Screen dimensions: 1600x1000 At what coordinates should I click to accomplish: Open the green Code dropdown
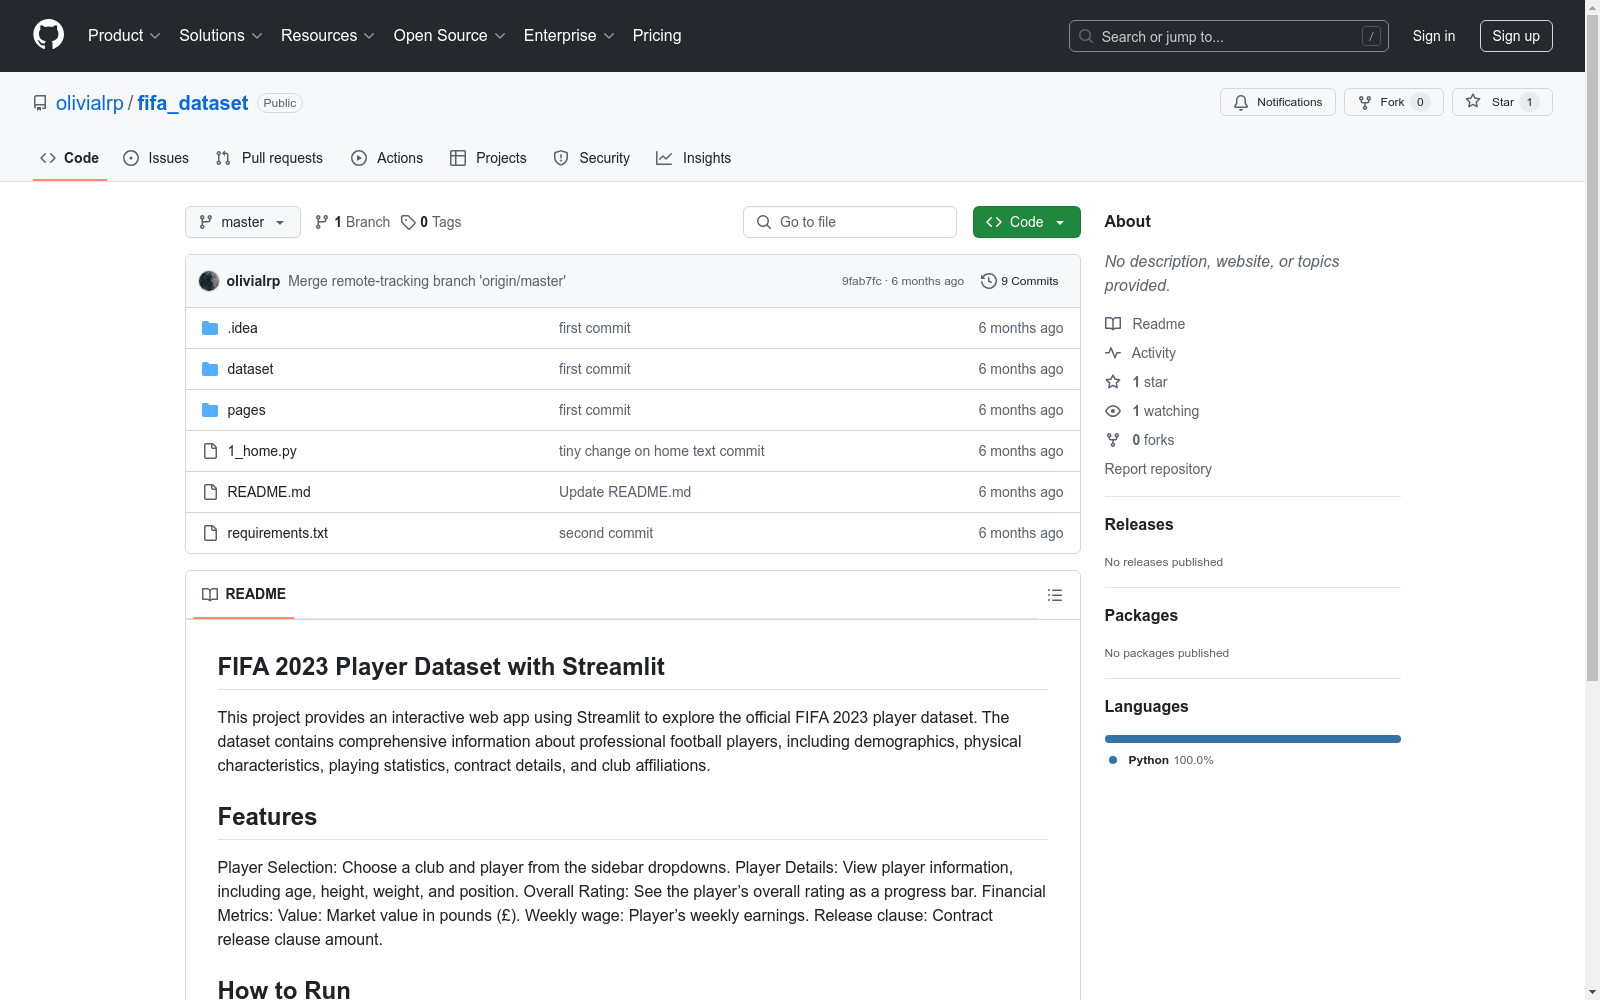coord(1026,222)
